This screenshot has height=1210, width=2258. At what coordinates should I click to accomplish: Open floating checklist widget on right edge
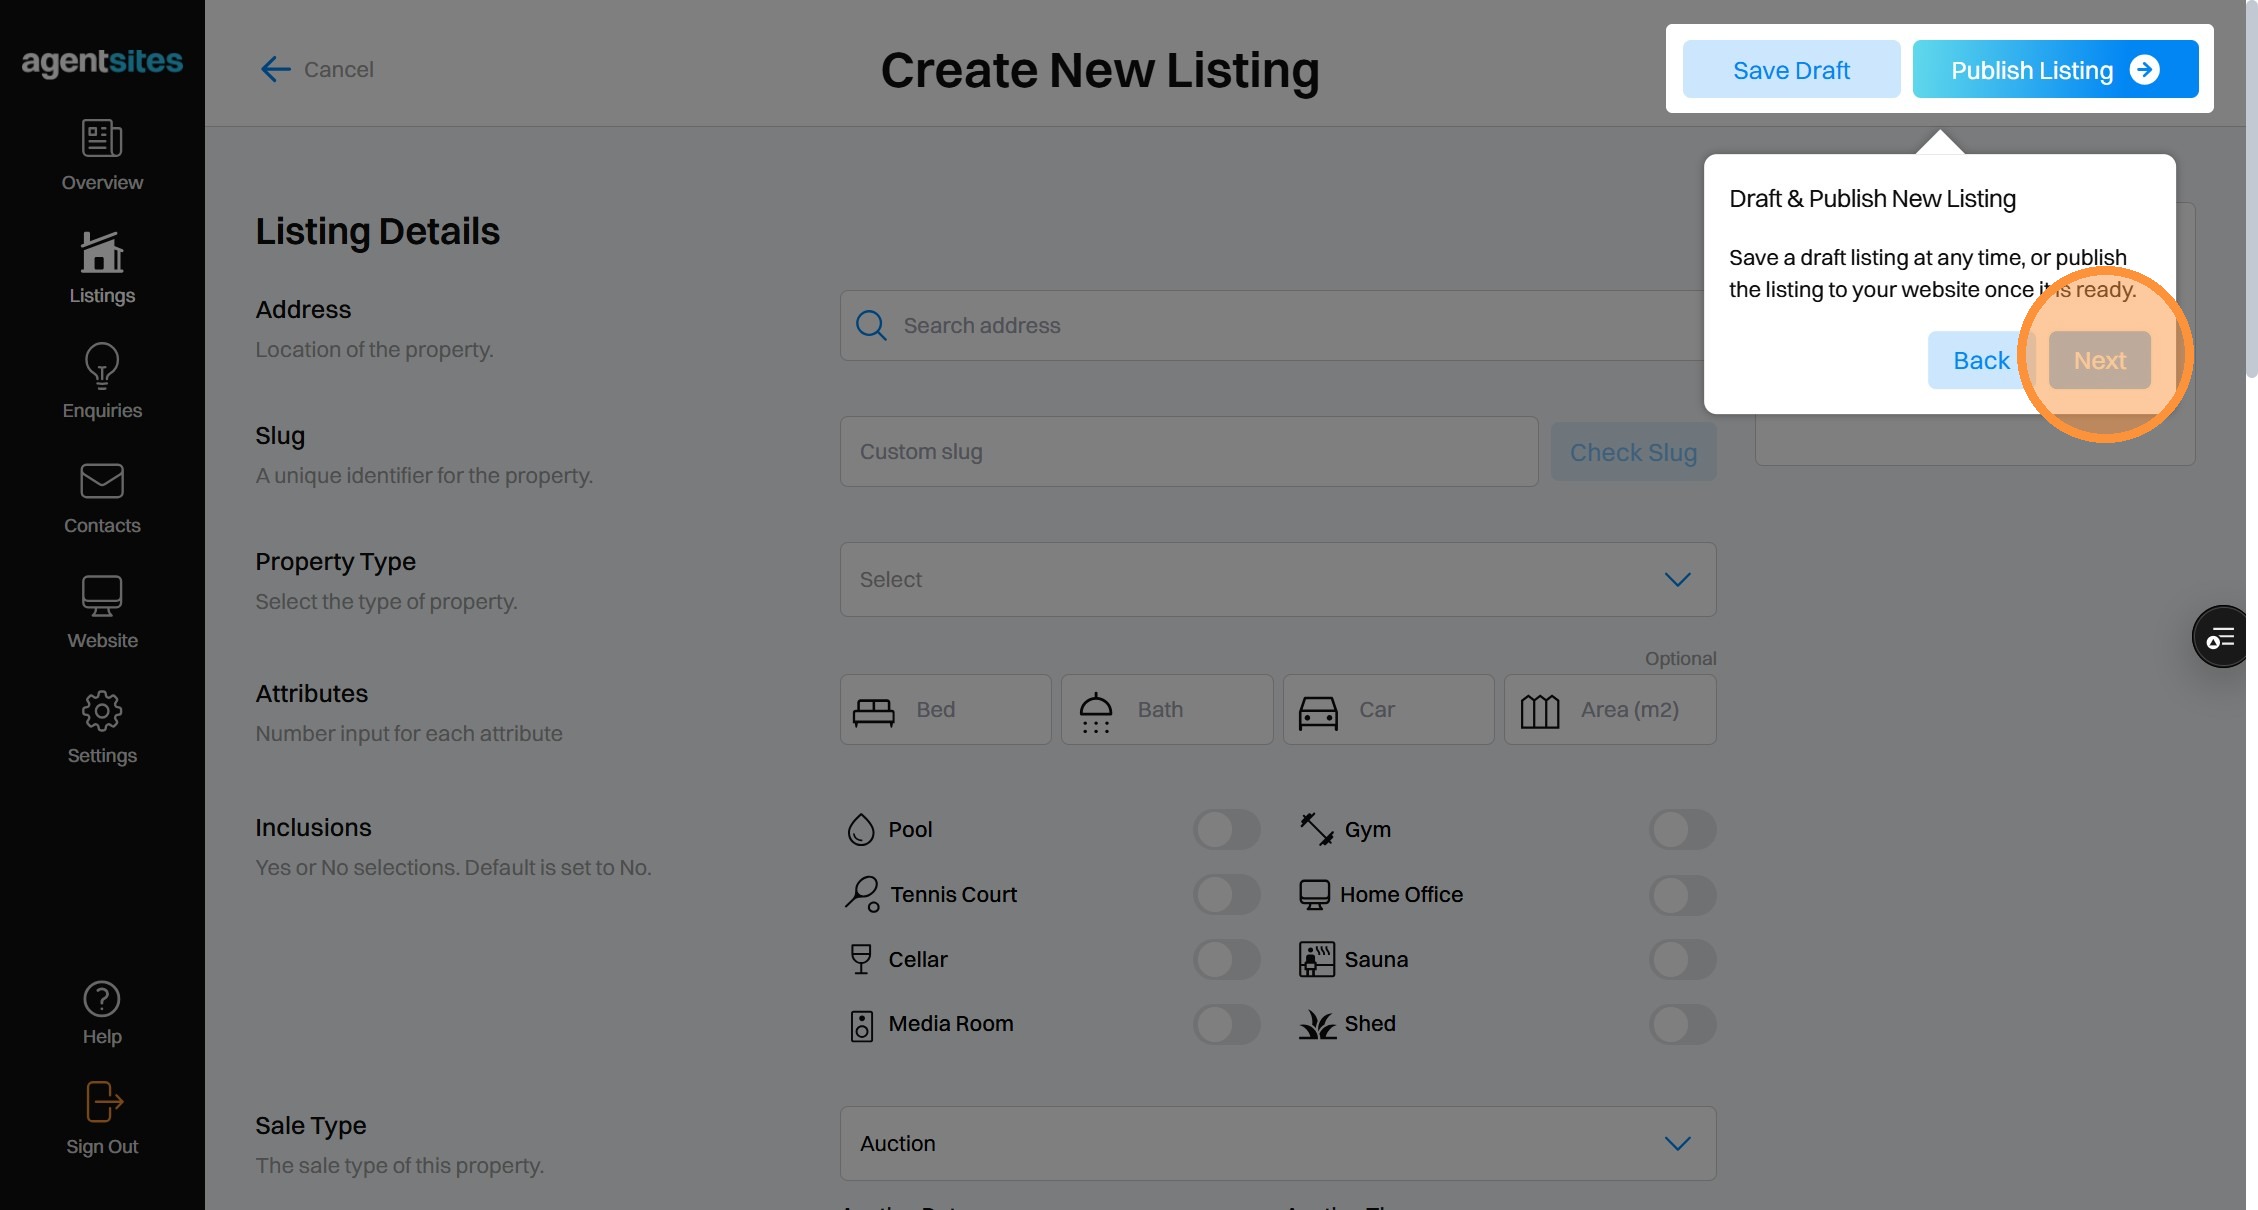pyautogui.click(x=2220, y=637)
